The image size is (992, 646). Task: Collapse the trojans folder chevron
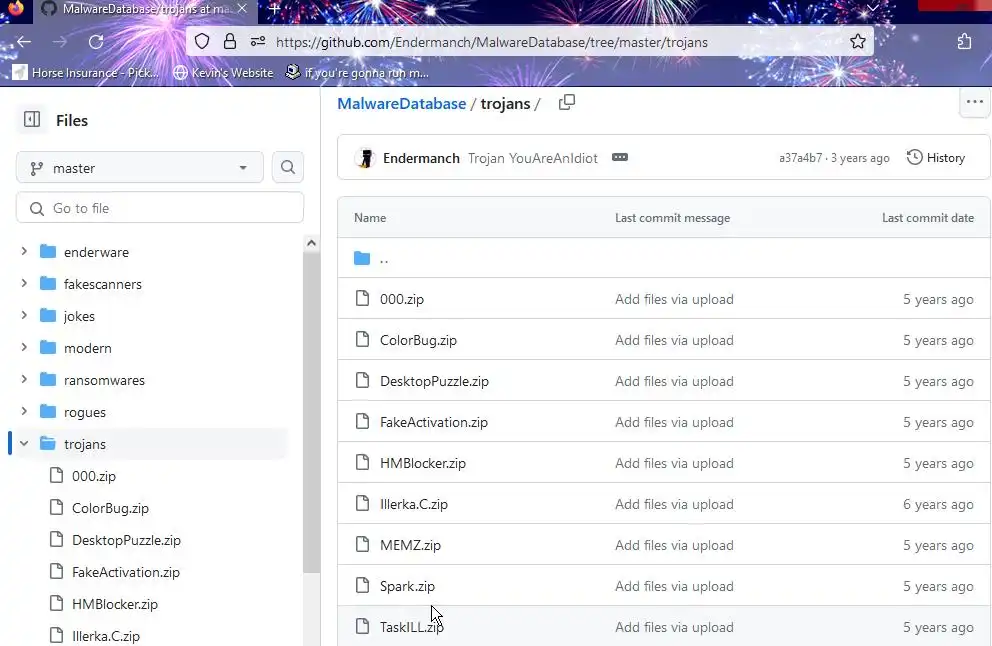pos(24,444)
